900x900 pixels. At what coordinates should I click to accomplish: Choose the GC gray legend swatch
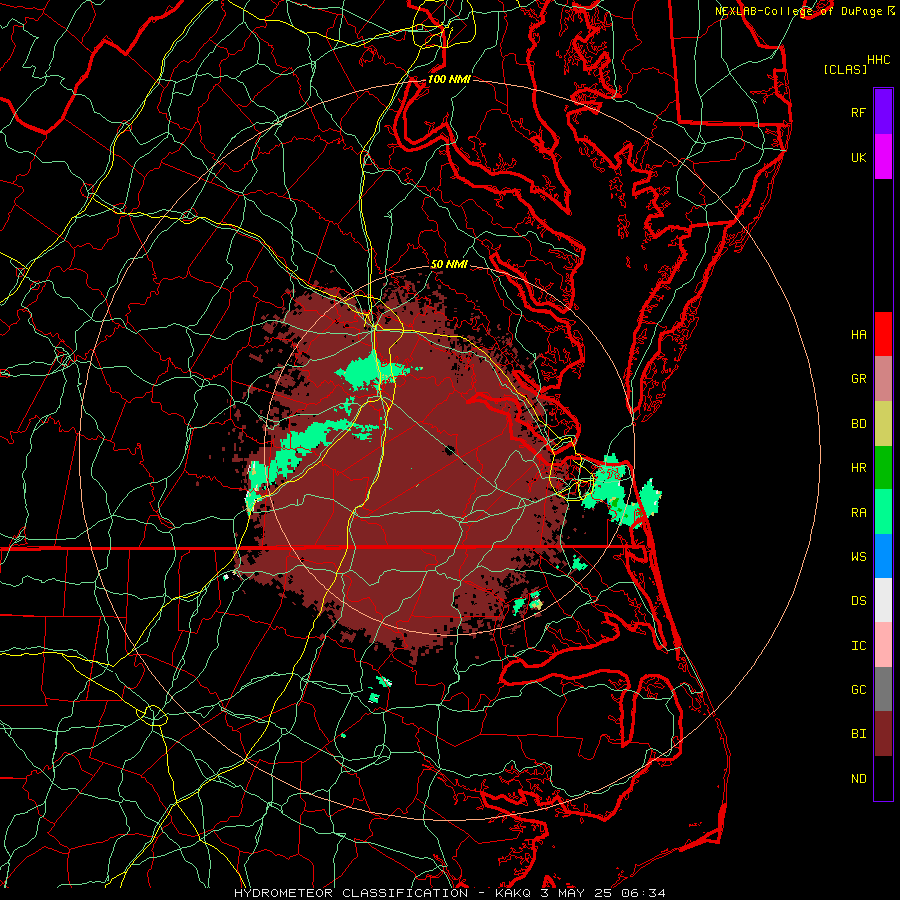click(x=883, y=689)
